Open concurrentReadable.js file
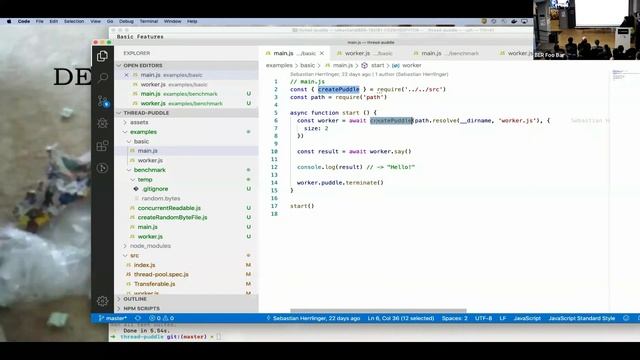The height and width of the screenshot is (360, 640). (169, 208)
